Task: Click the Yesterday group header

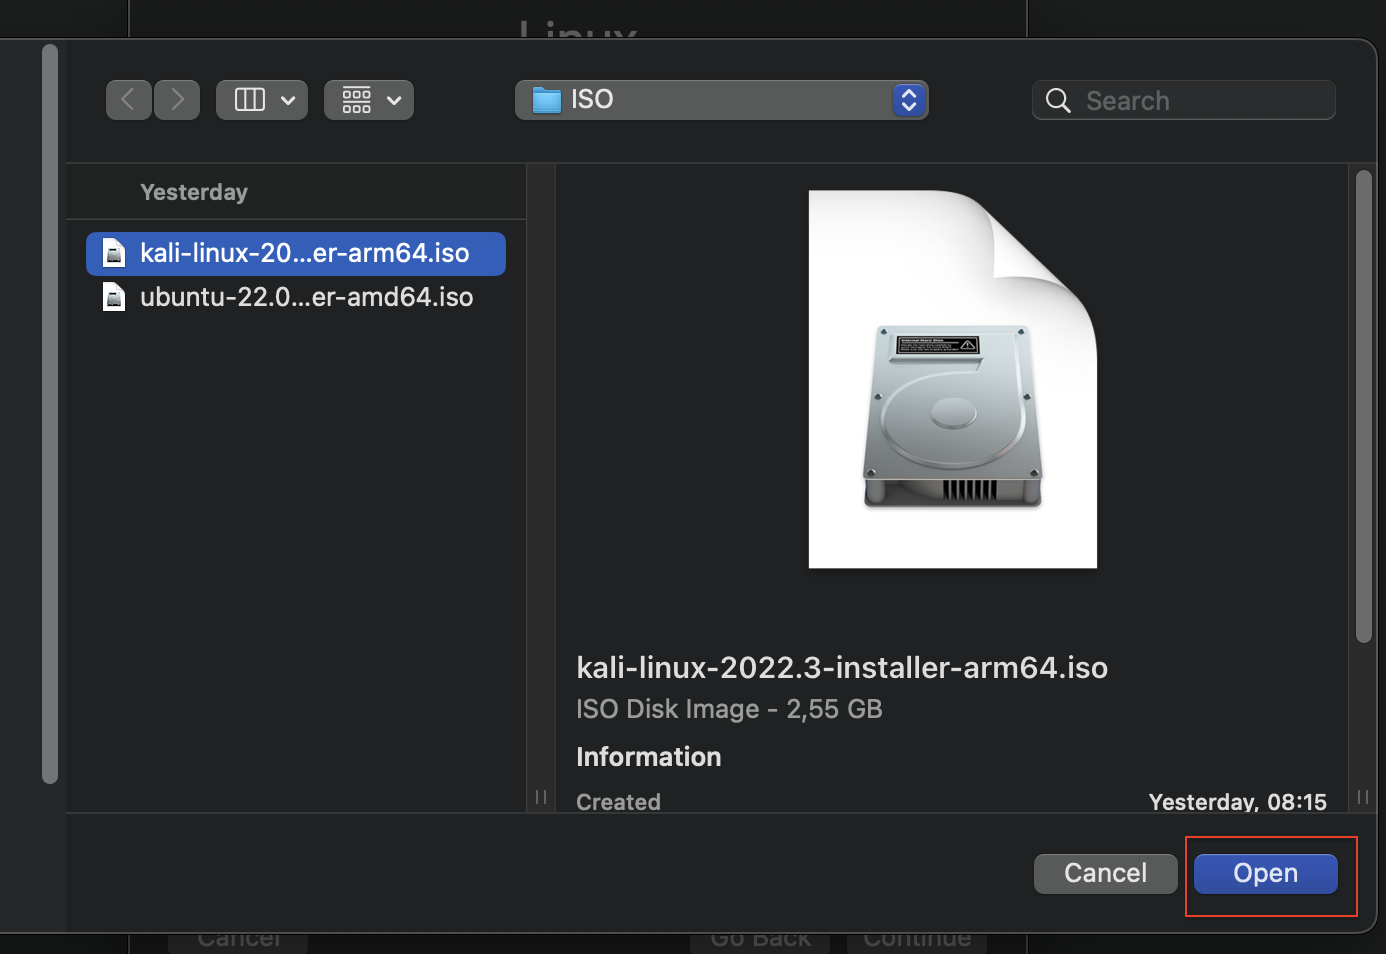Action: 194,192
